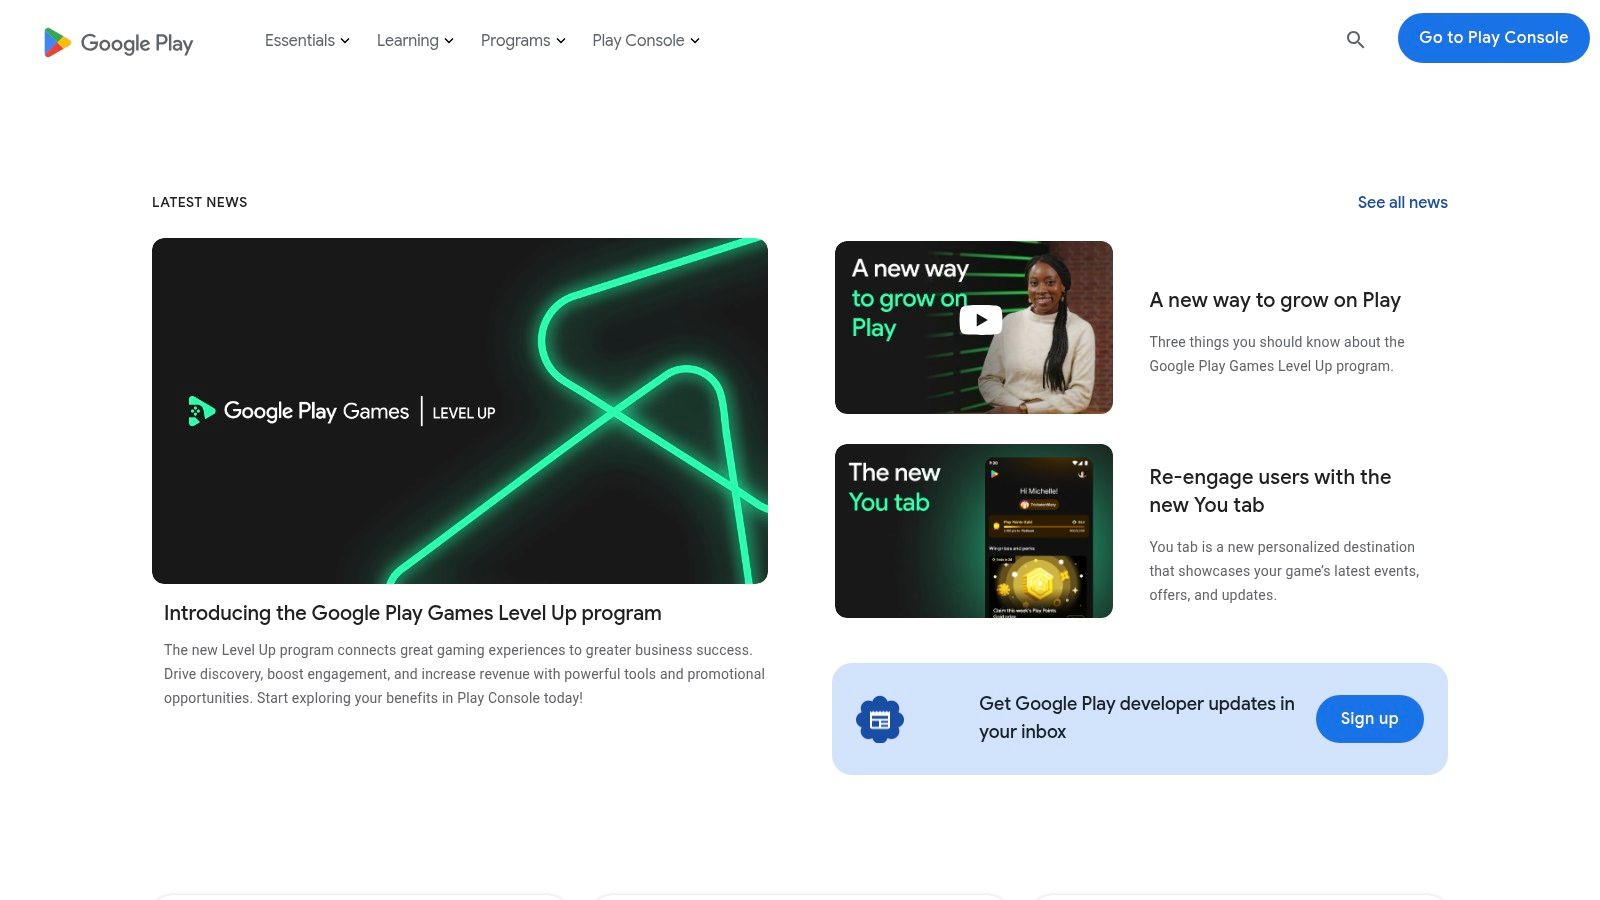Open 'Re-engage users with the new You tab' headline
Image resolution: width=1600 pixels, height=900 pixels.
(1269, 491)
